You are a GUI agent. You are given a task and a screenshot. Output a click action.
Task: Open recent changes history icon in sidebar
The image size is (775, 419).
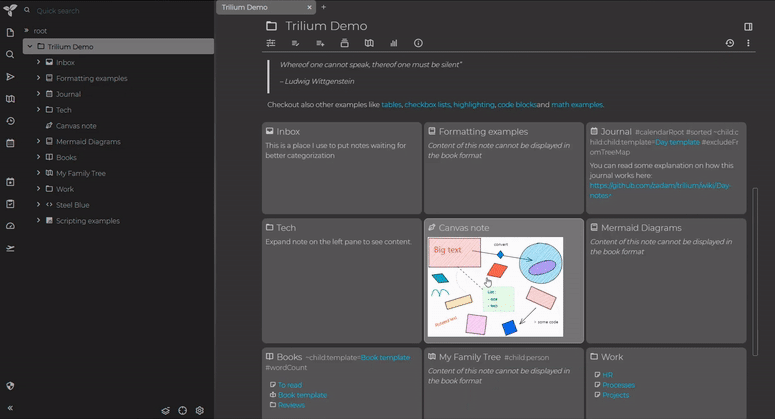point(10,121)
